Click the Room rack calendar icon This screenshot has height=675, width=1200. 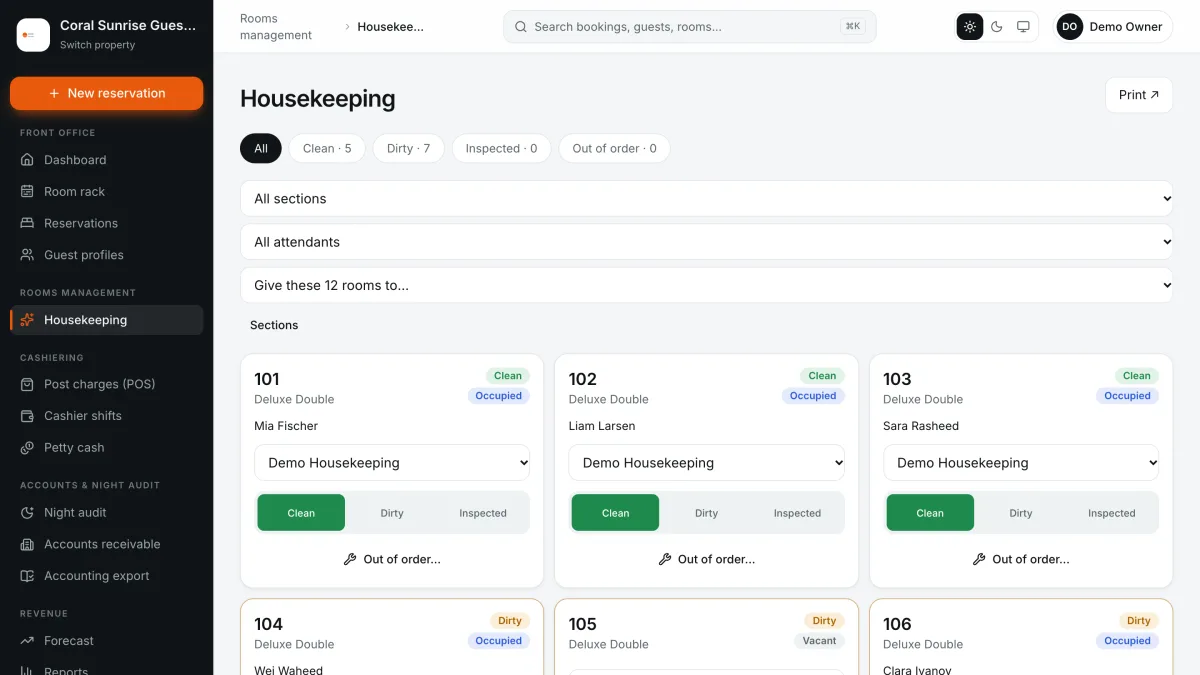[27, 192]
